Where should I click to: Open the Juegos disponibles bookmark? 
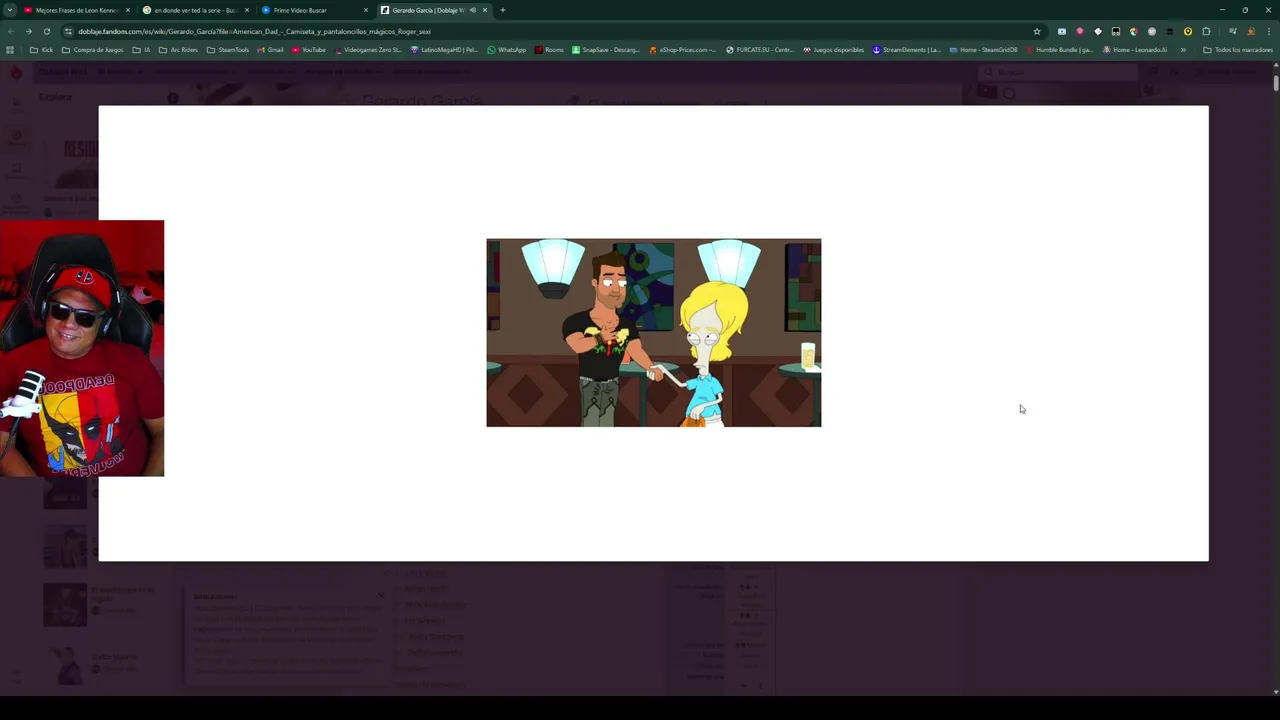[833, 50]
